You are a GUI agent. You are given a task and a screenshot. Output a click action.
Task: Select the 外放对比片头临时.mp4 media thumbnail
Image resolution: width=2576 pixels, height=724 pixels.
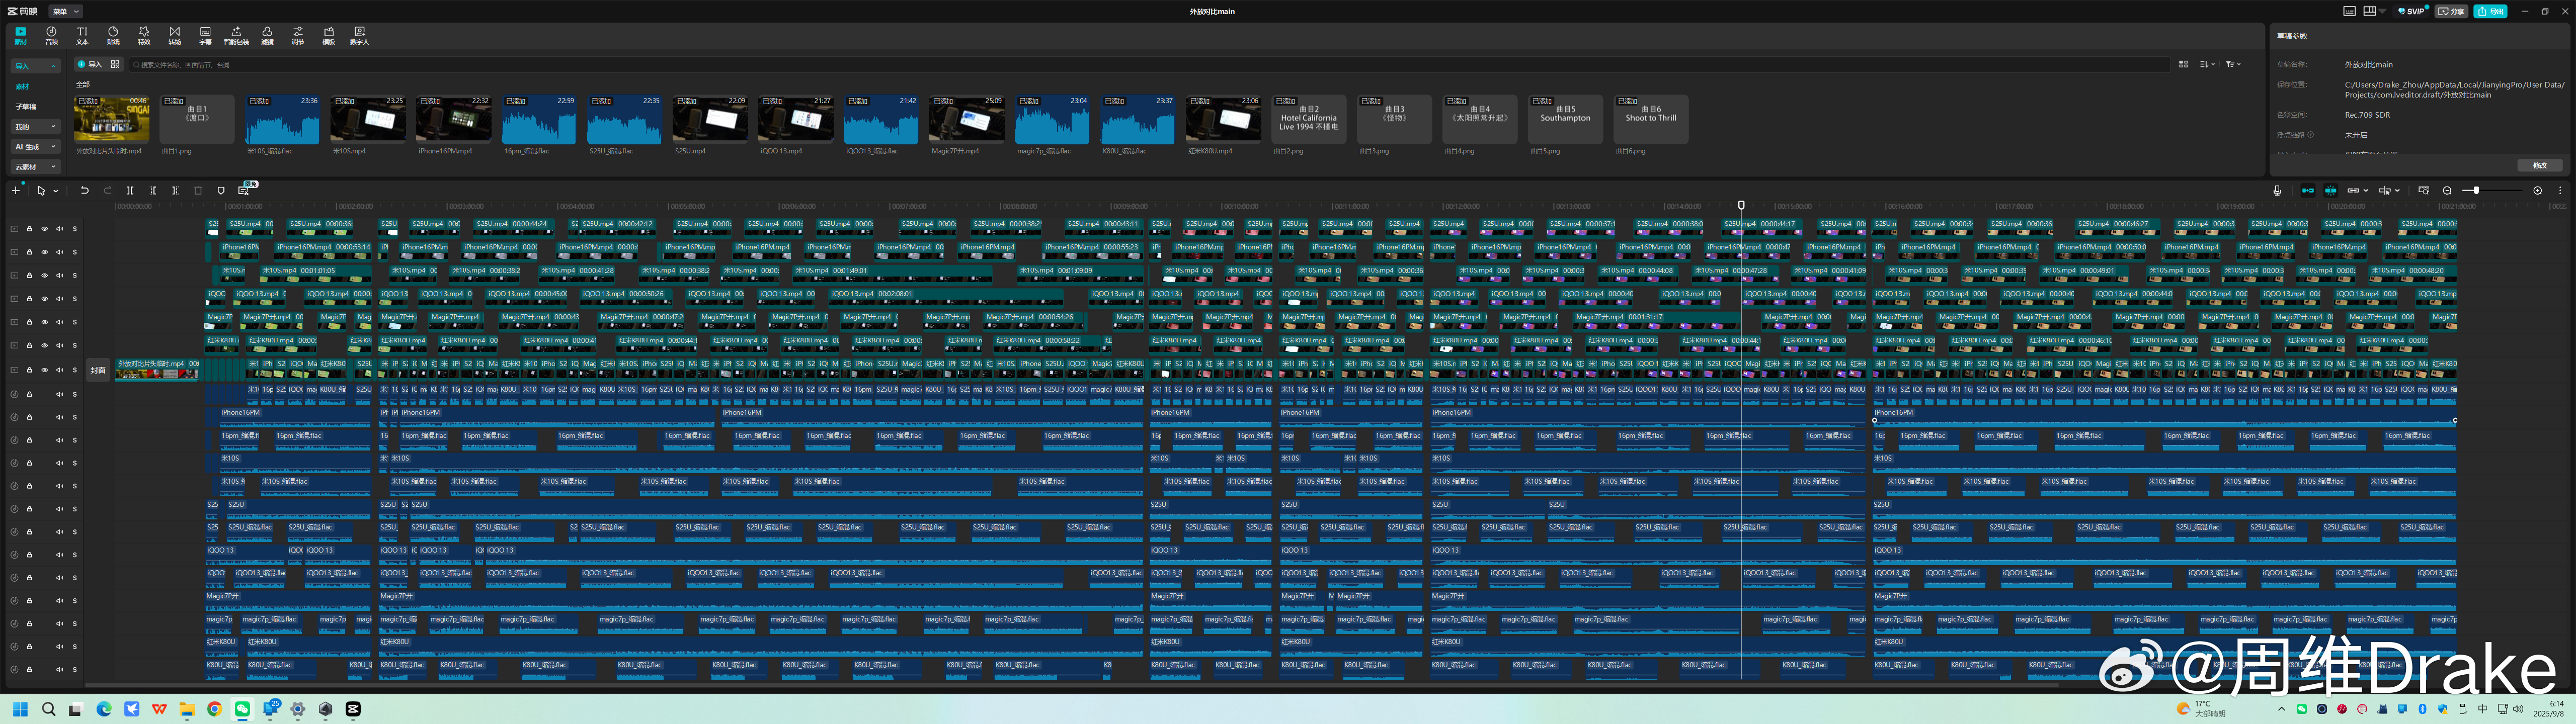point(112,119)
